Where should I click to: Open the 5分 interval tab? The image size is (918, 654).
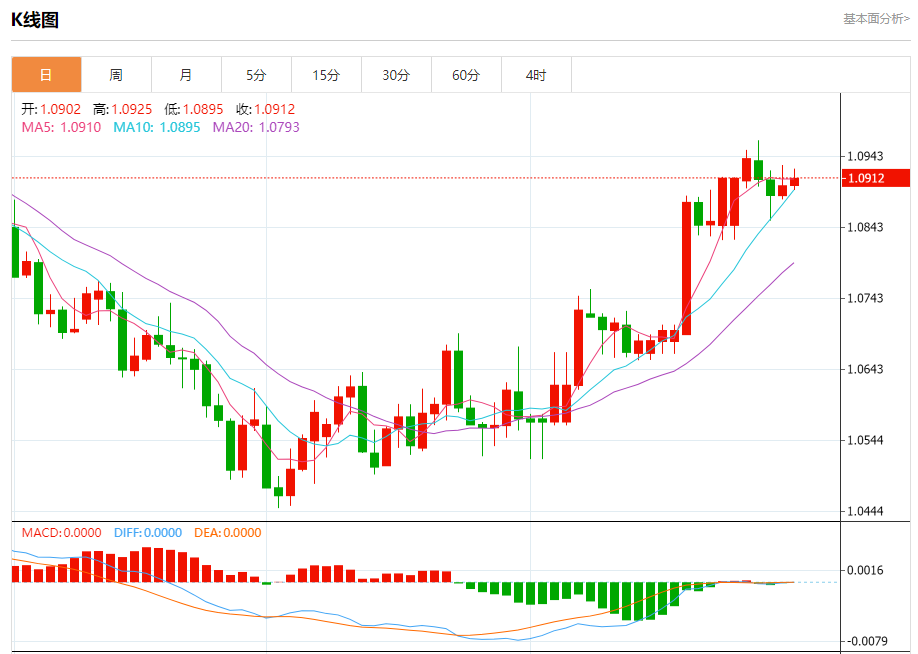click(256, 75)
